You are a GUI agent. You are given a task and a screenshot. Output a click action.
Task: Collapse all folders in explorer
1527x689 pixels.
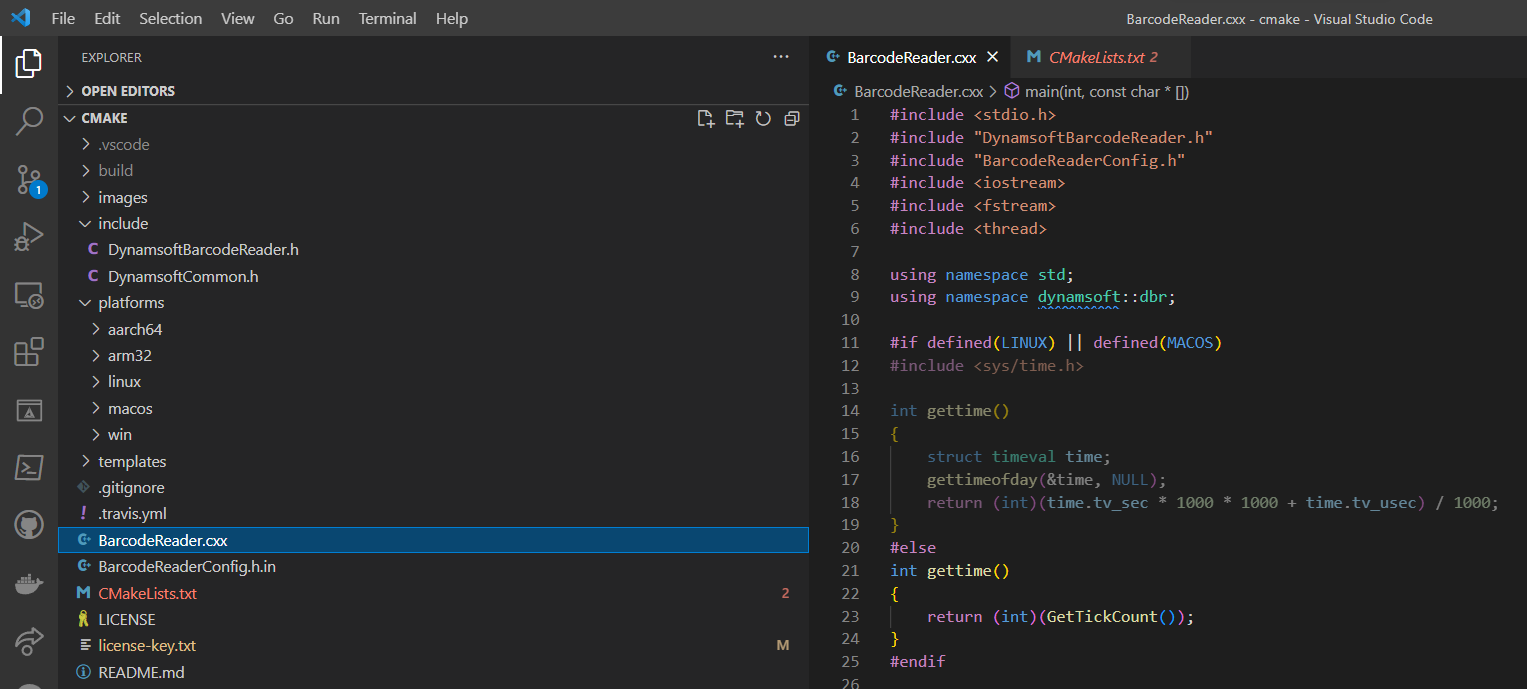click(792, 118)
